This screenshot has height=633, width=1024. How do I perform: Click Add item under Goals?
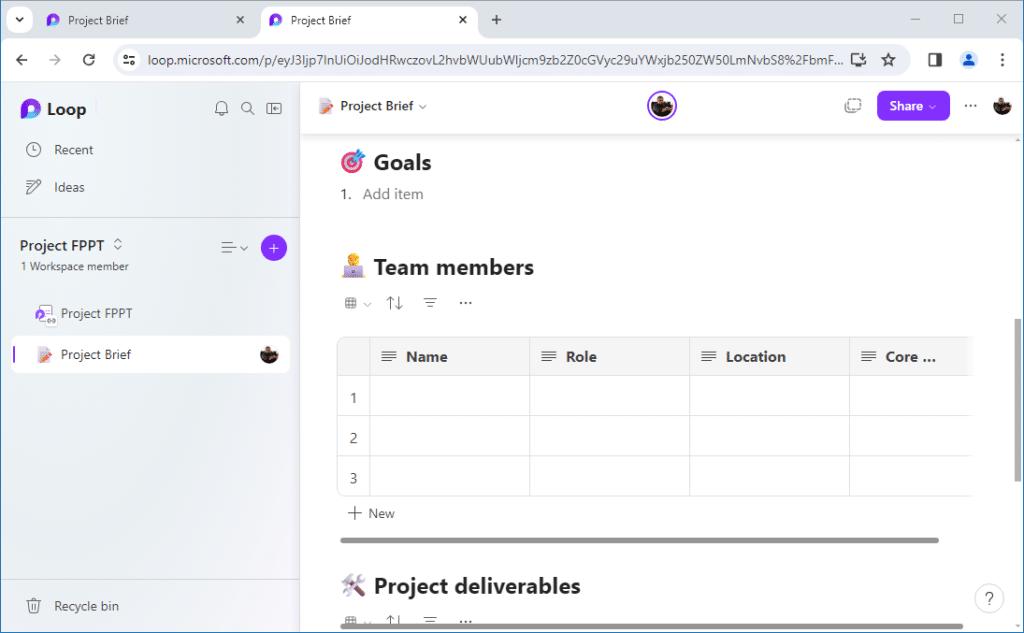(392, 194)
